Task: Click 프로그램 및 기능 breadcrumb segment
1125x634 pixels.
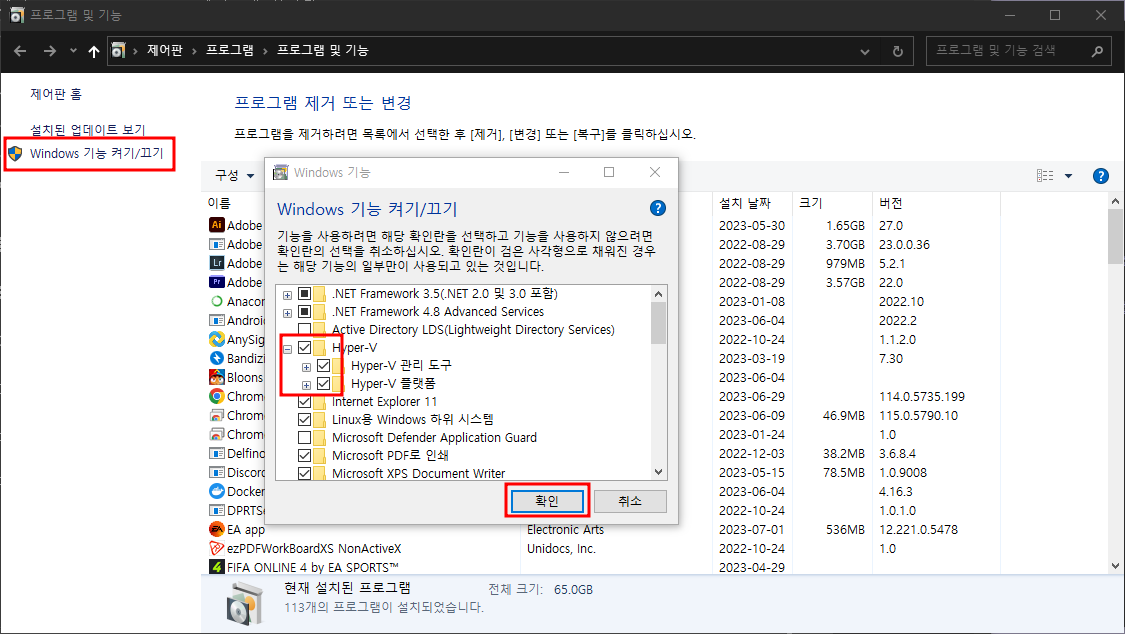Action: [323, 50]
